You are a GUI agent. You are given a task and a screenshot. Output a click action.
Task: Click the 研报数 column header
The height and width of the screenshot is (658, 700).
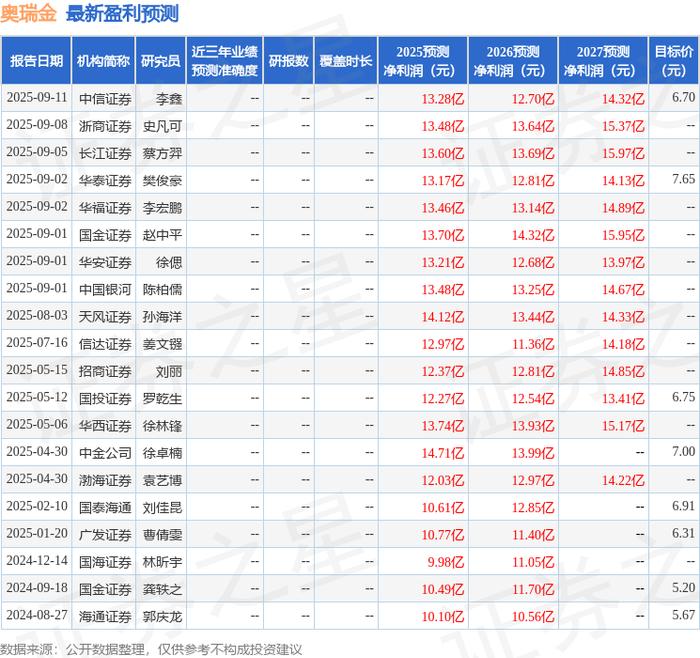(288, 61)
